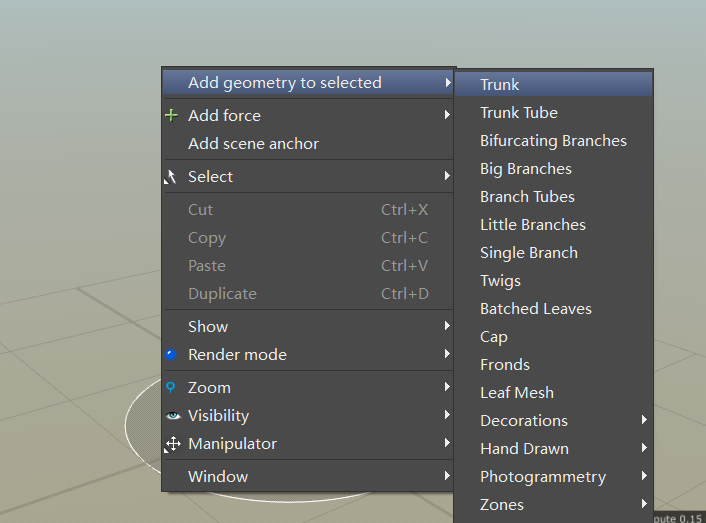Add a Leaf Mesh generator
This screenshot has height=523, width=706.
click(x=553, y=392)
